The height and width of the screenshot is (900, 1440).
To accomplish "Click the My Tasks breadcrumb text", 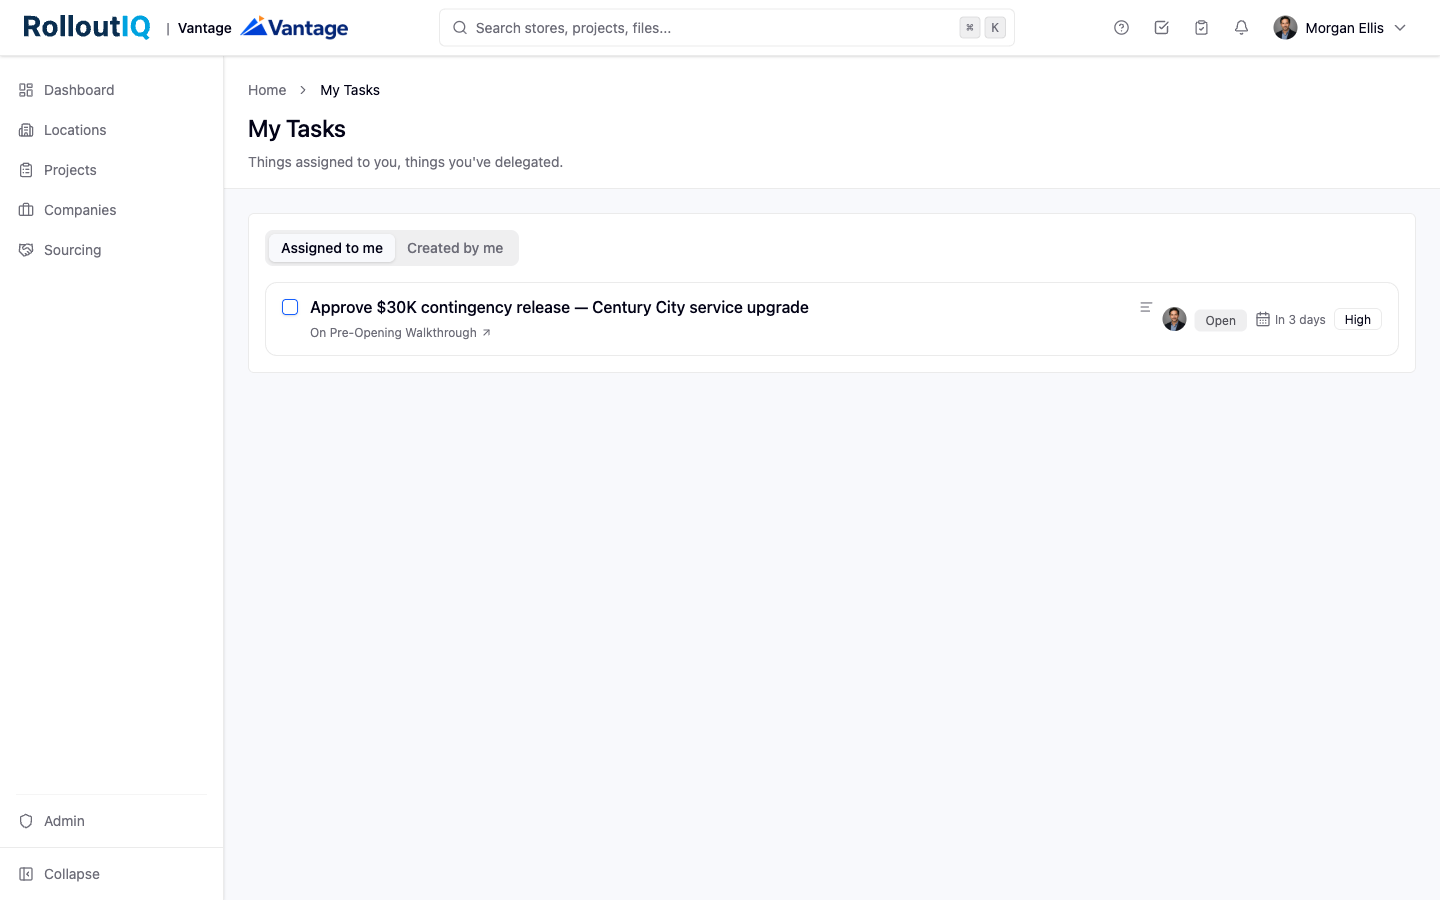I will pyautogui.click(x=350, y=90).
